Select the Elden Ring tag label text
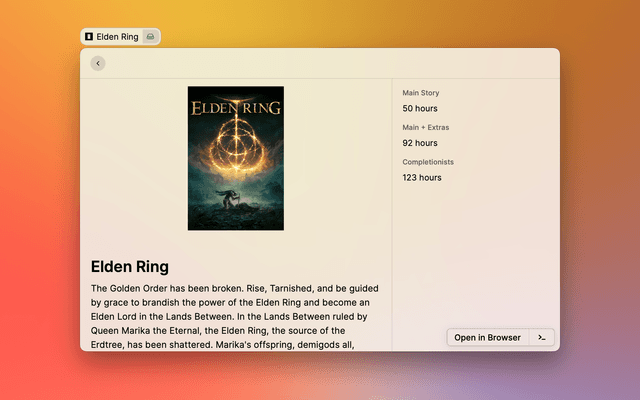Screen dimensions: 640x400 117,37
